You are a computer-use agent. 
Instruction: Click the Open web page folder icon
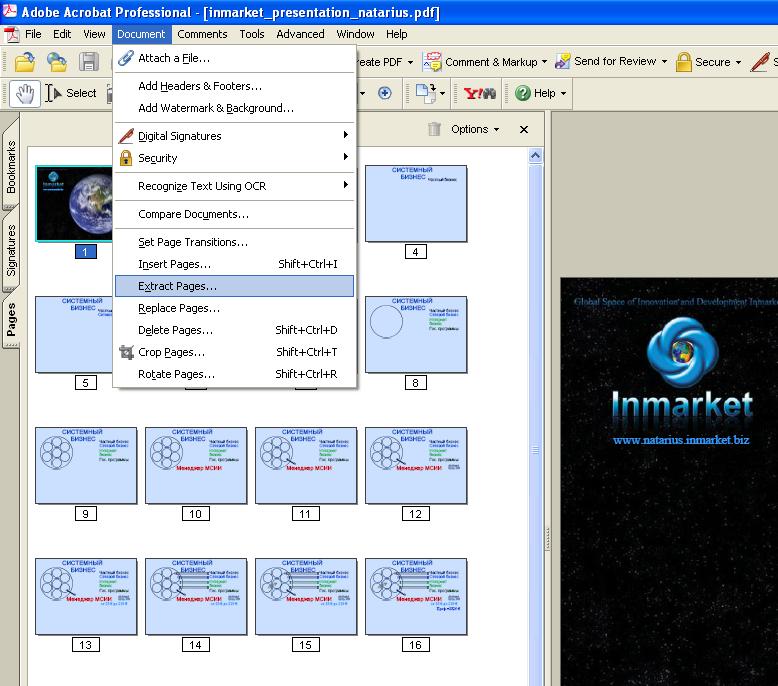click(57, 62)
